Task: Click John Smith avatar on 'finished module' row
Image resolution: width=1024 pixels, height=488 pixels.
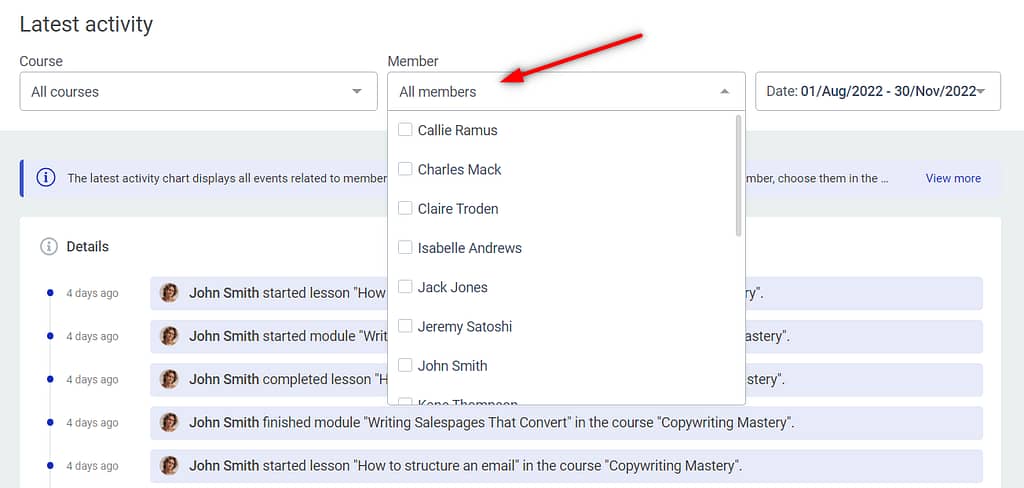Action: (169, 422)
